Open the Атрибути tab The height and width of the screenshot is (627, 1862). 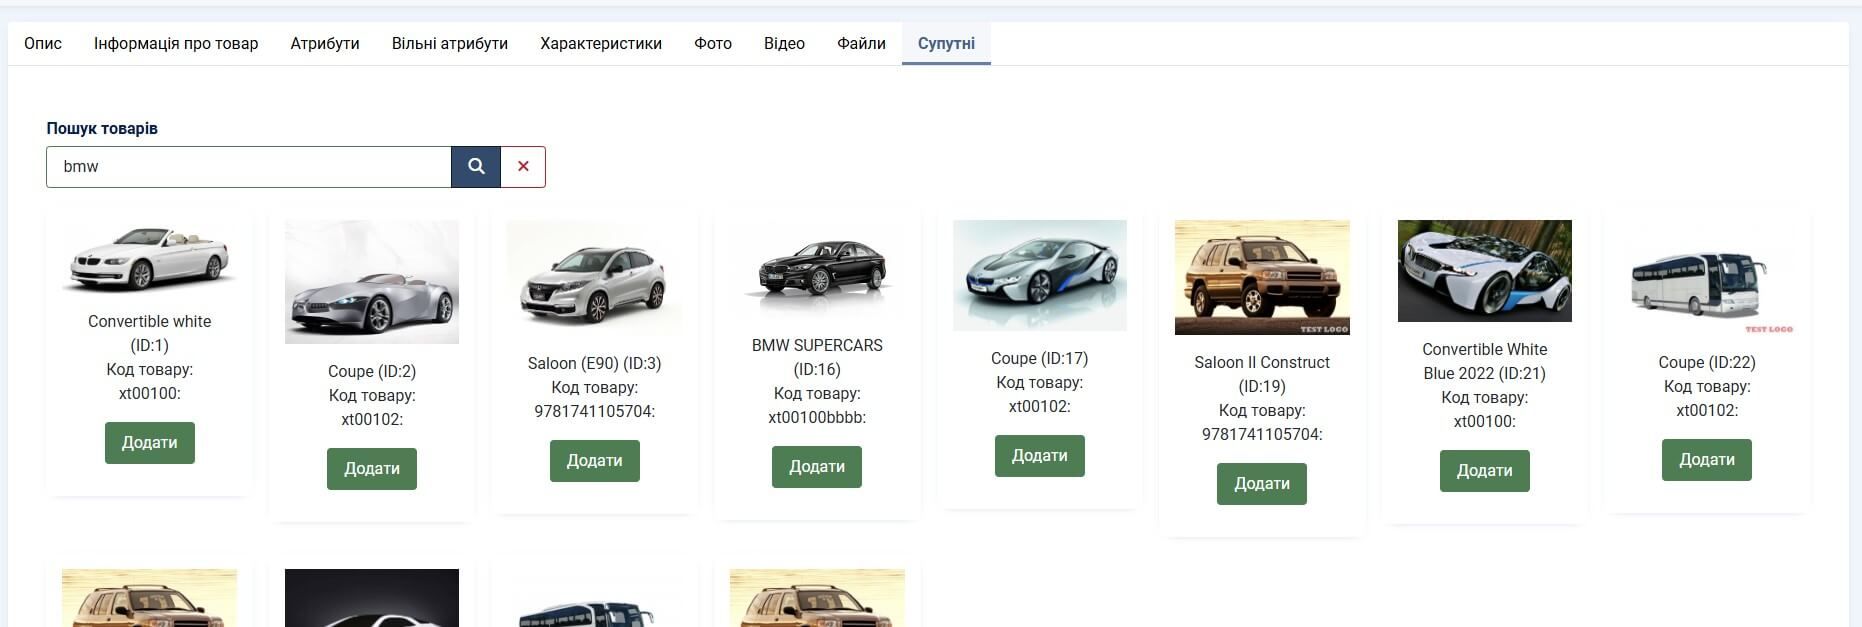[x=325, y=44]
